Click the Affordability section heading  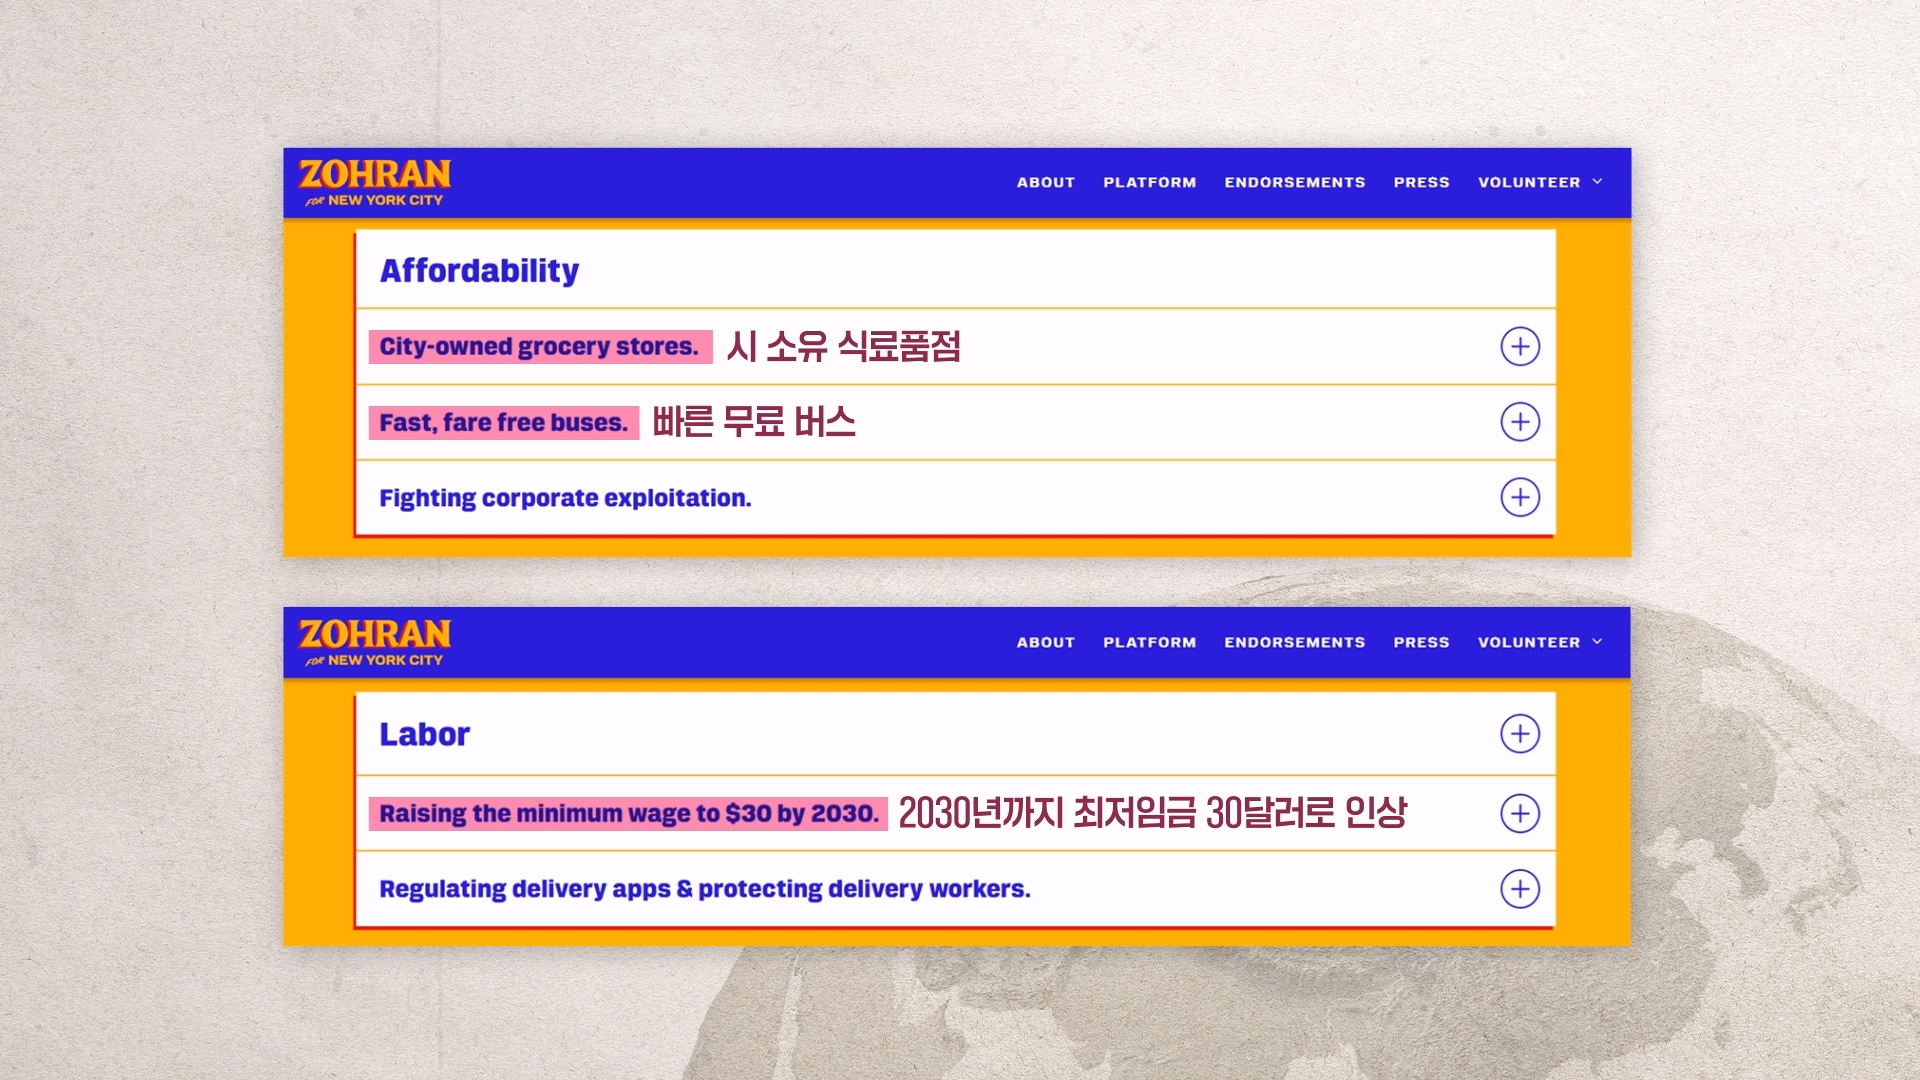pyautogui.click(x=479, y=271)
